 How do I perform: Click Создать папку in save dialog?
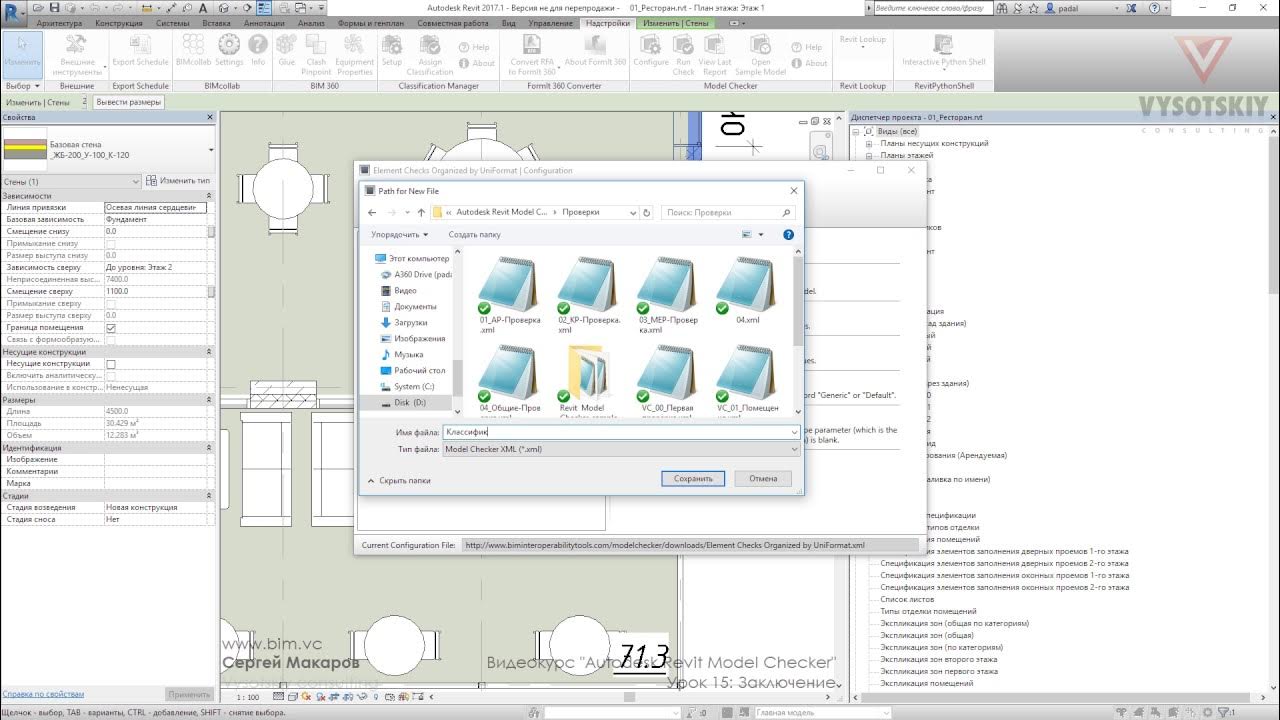pyautogui.click(x=474, y=234)
